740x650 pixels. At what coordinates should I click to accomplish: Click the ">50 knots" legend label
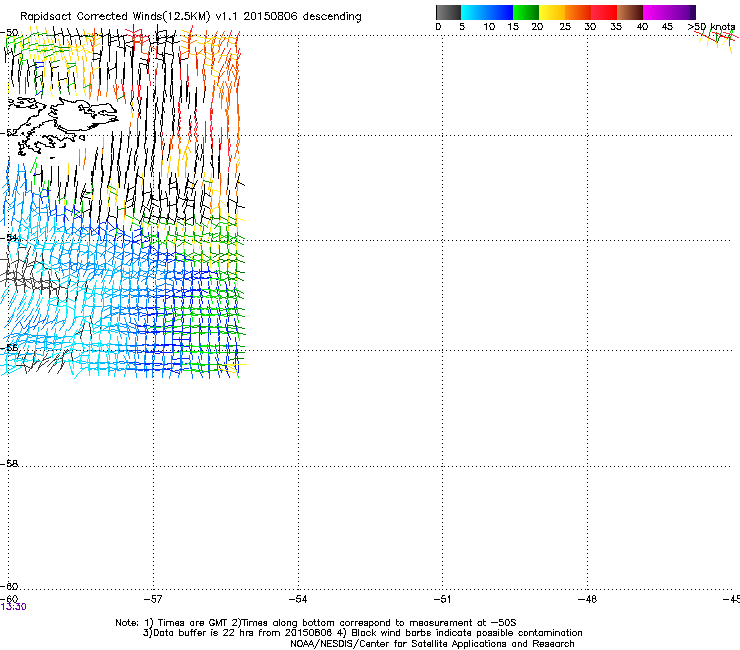711,27
